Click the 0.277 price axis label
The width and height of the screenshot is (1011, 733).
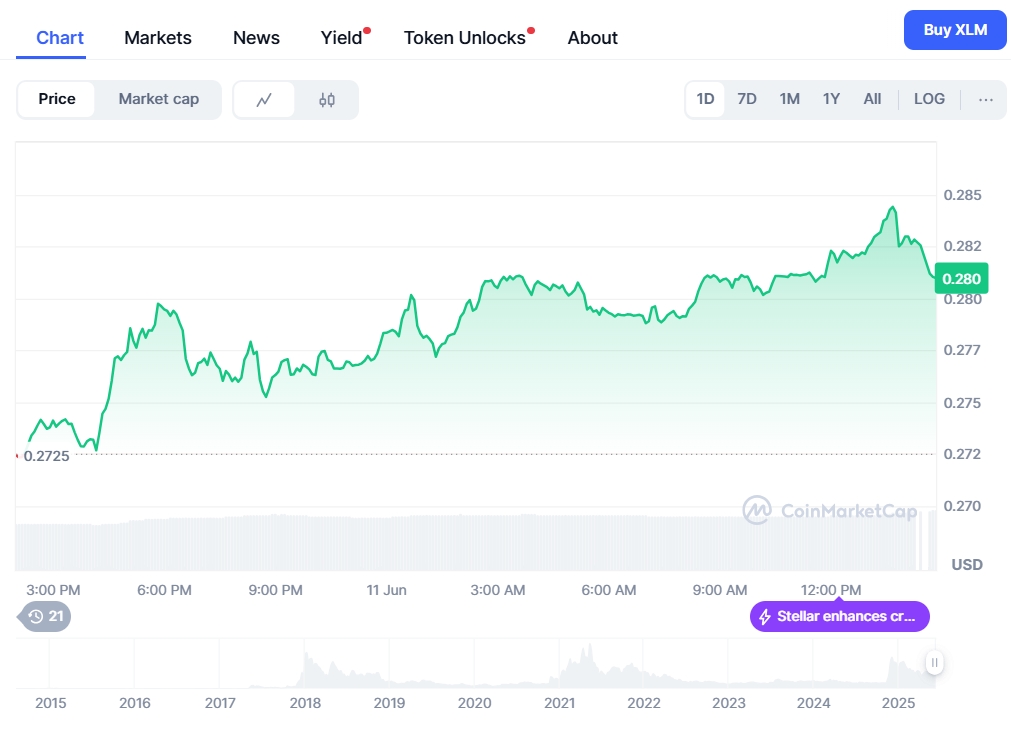pos(963,350)
